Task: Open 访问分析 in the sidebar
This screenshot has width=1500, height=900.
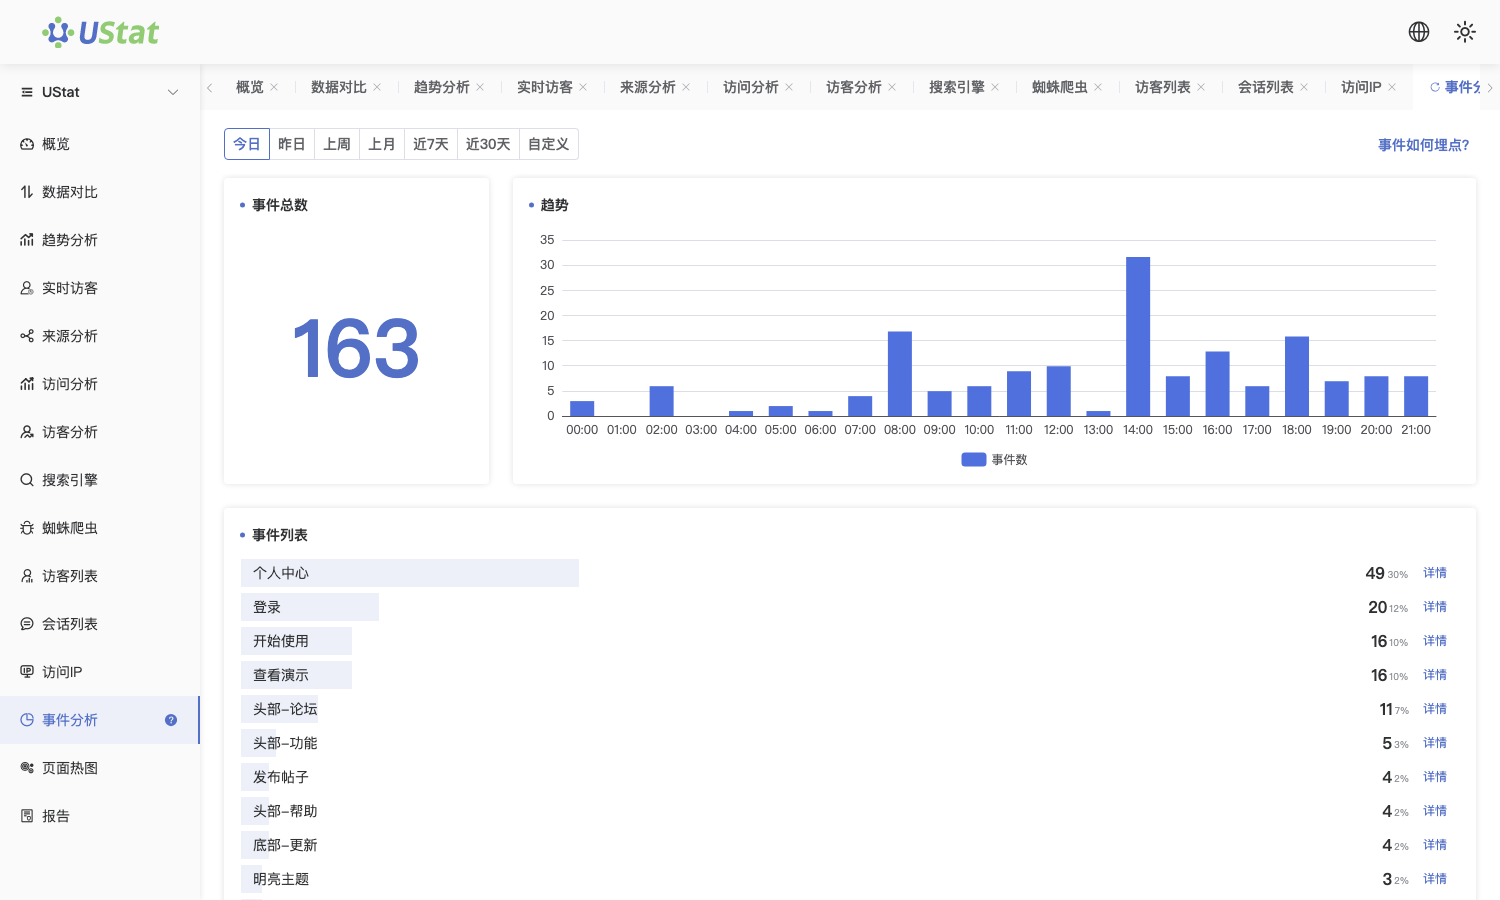Action: pyautogui.click(x=100, y=384)
